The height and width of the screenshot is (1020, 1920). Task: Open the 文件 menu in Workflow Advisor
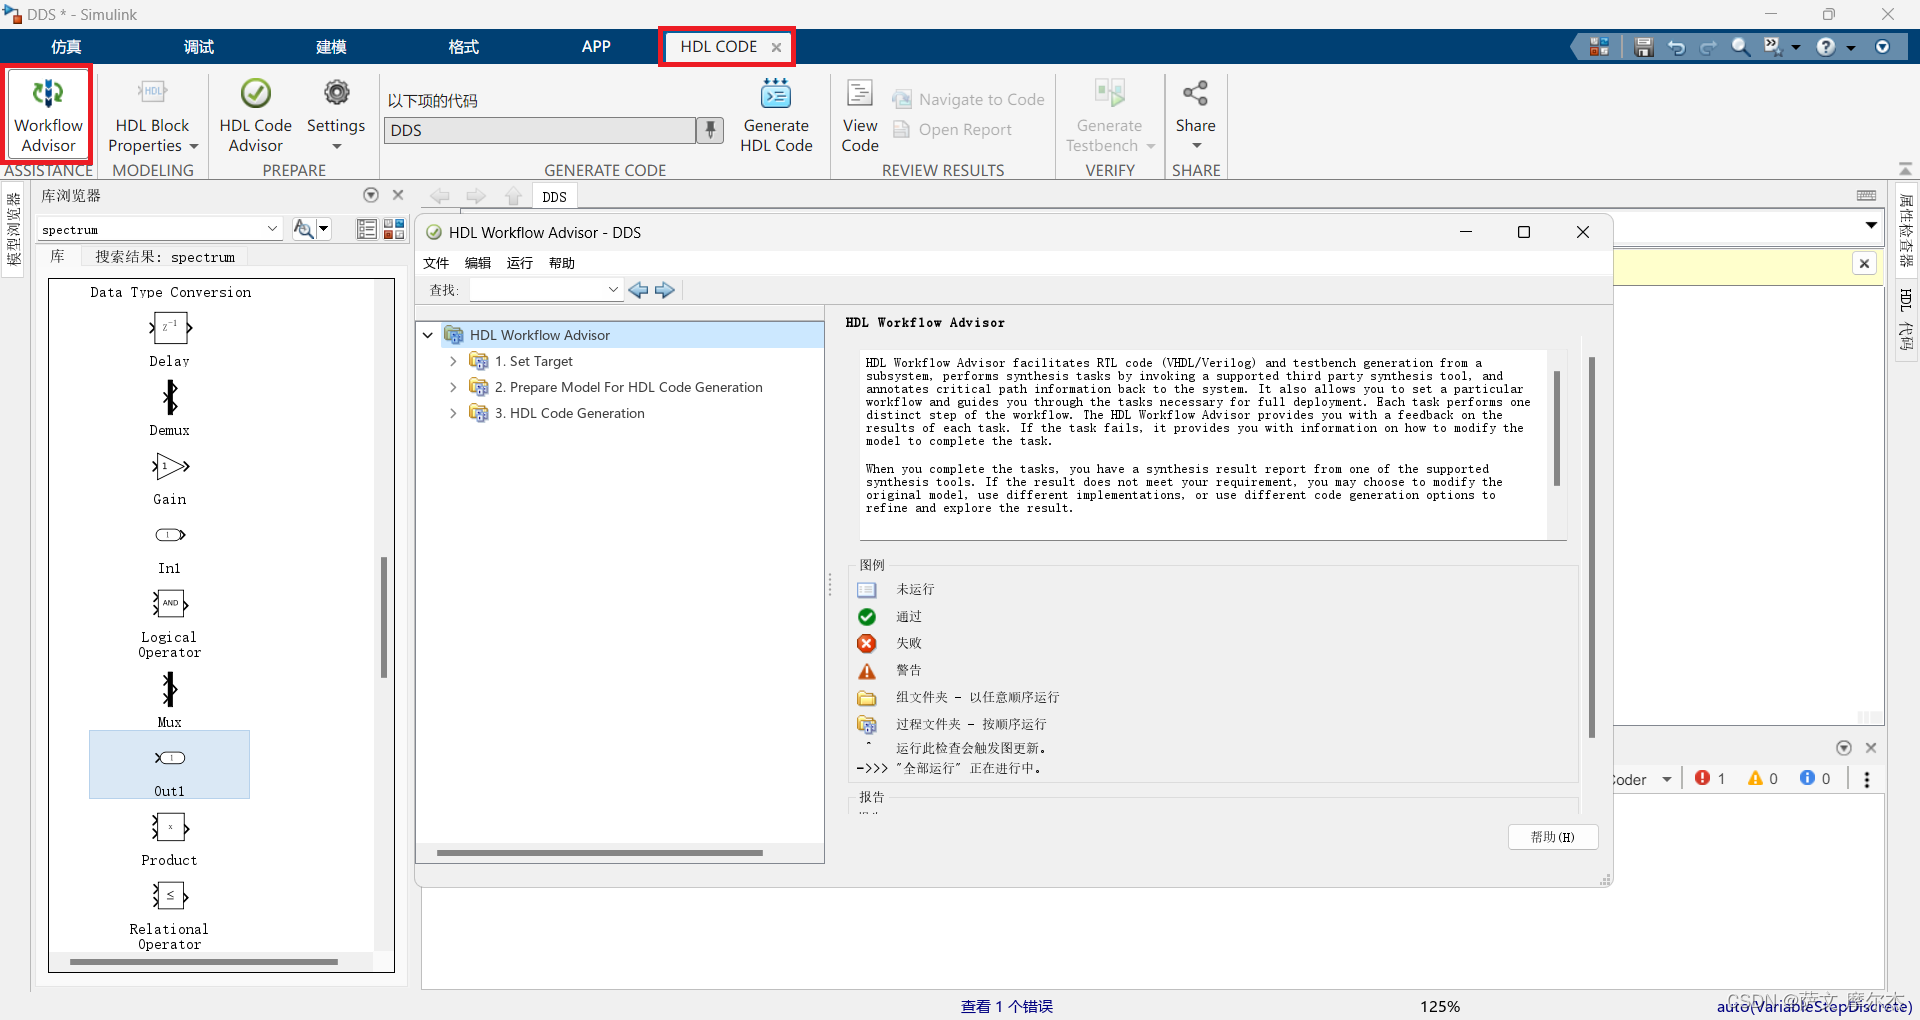click(x=436, y=263)
